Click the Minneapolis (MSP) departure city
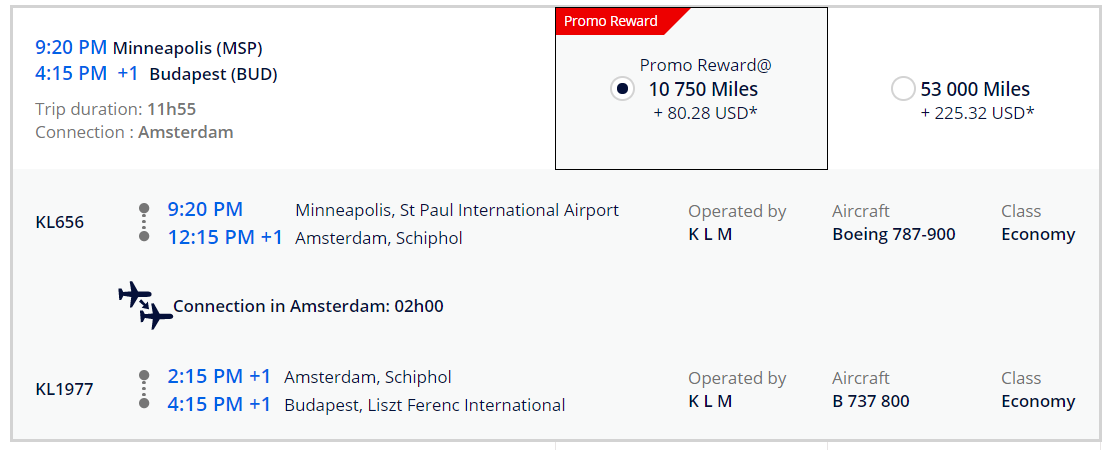Viewport: 1114px width, 450px height. pos(188,47)
